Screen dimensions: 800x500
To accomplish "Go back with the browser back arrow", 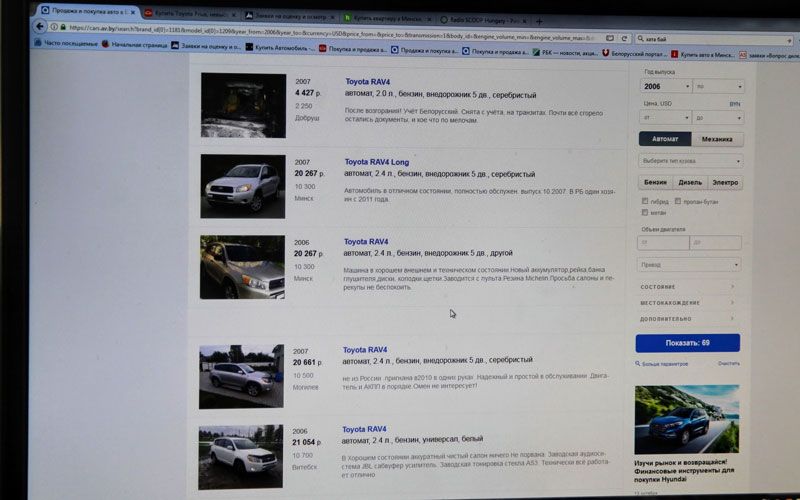I will click(x=40, y=27).
